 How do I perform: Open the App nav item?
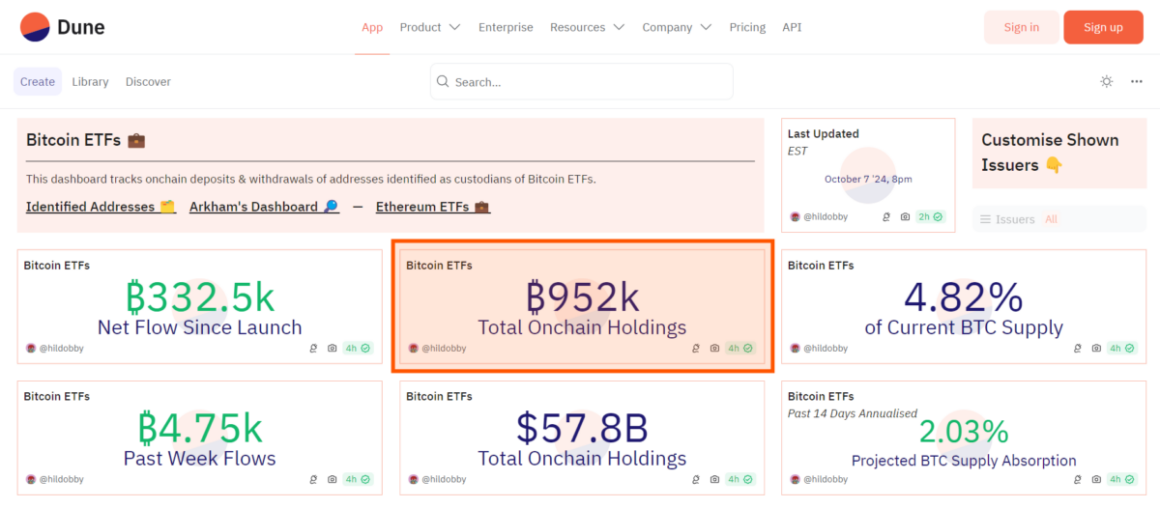coord(372,27)
